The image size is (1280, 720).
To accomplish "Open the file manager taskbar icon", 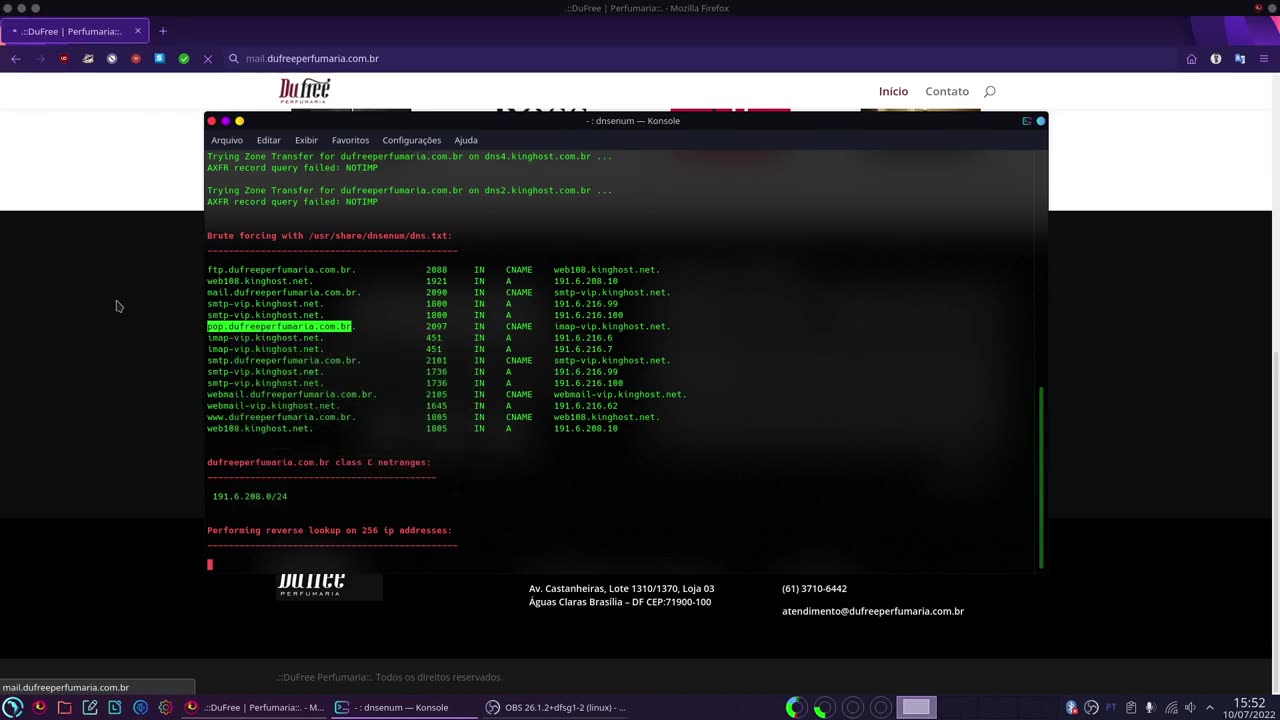I will click(x=64, y=707).
